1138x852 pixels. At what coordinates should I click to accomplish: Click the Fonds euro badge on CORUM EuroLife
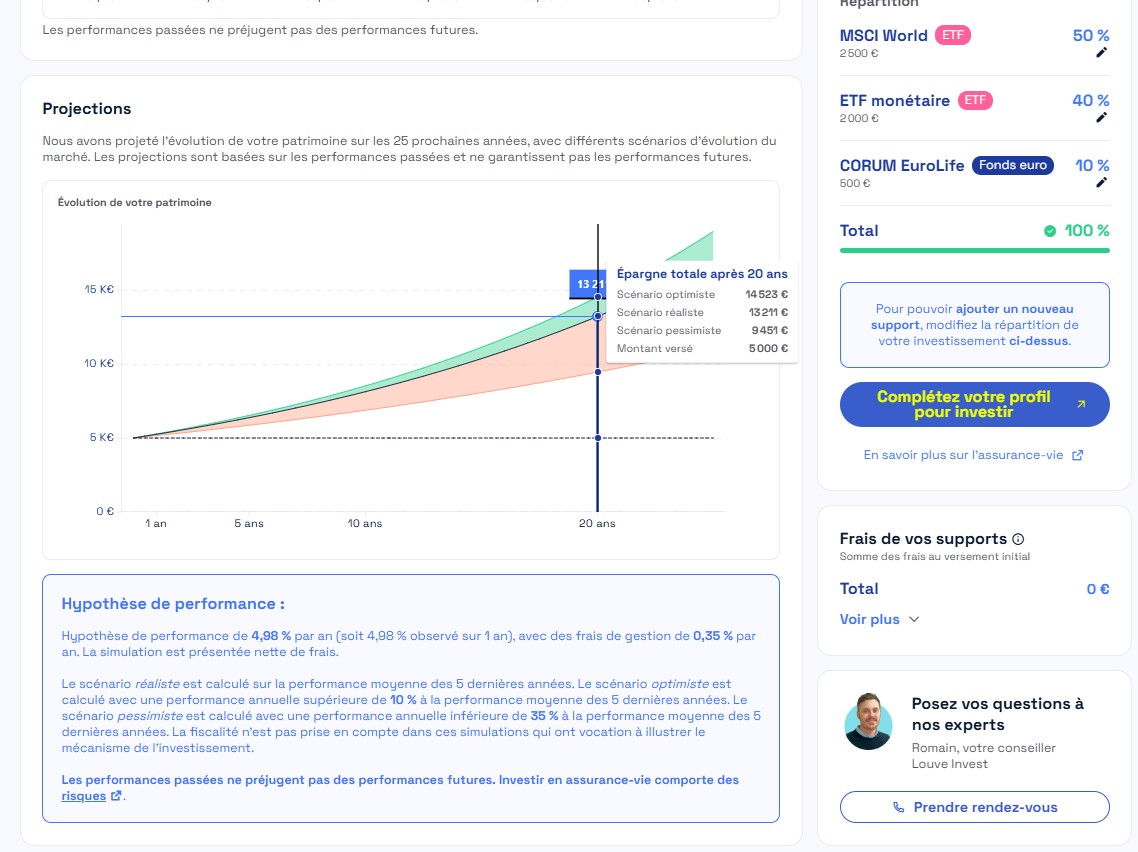pyautogui.click(x=1012, y=165)
